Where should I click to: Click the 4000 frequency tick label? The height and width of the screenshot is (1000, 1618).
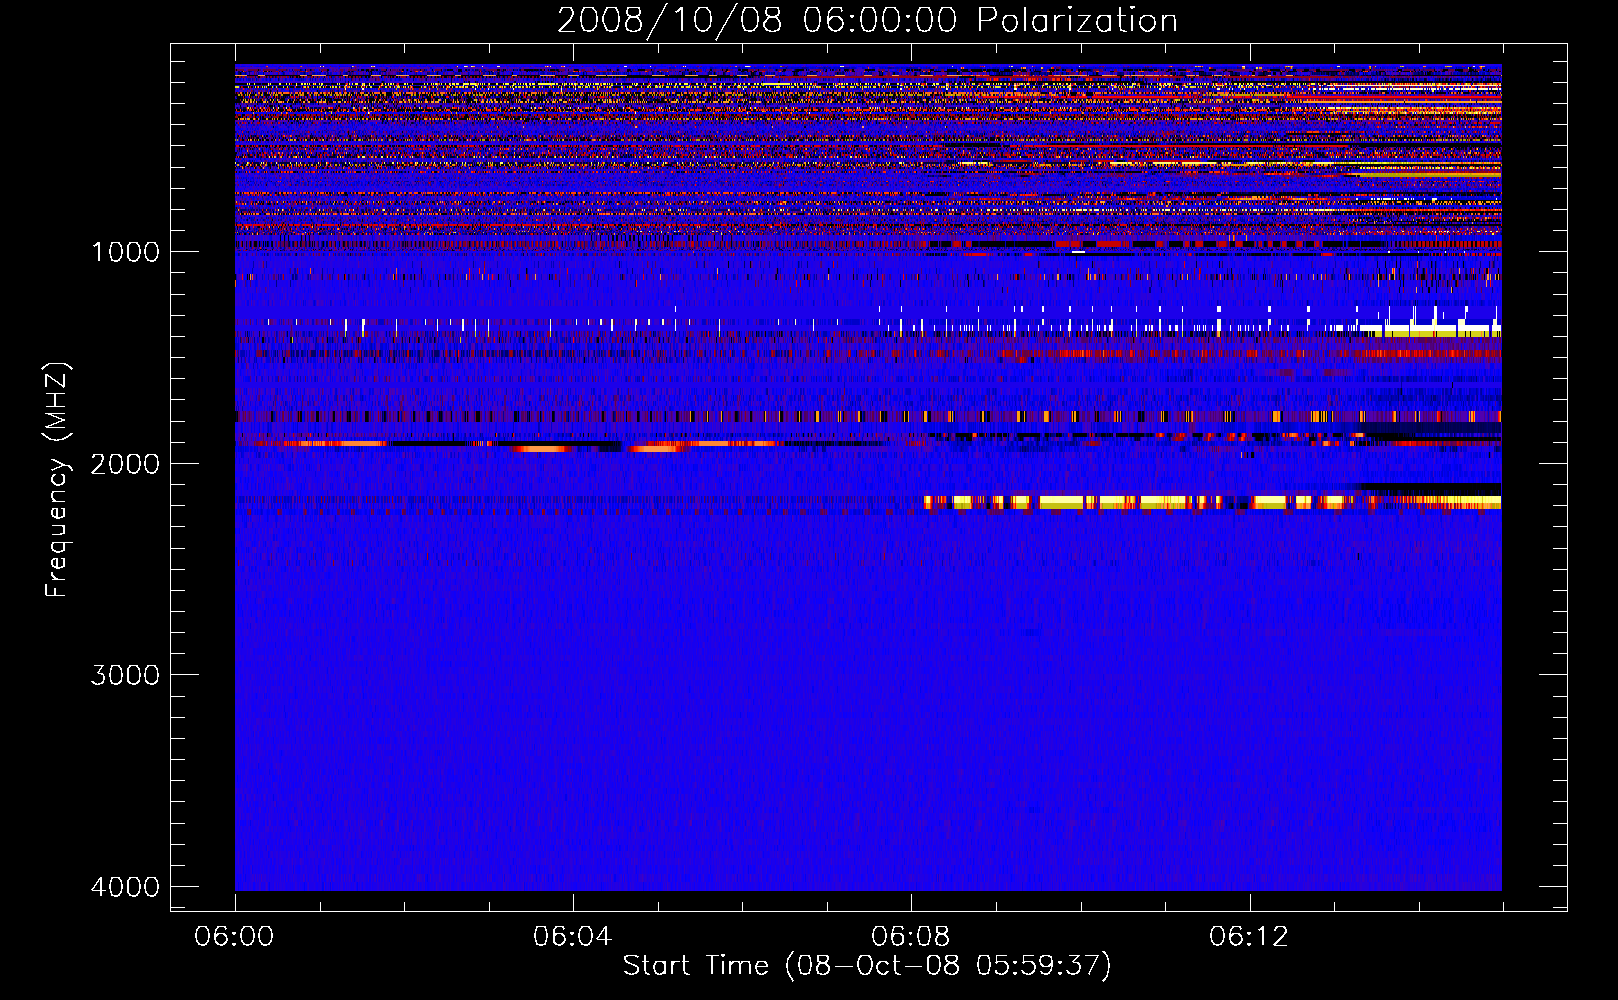click(x=125, y=887)
